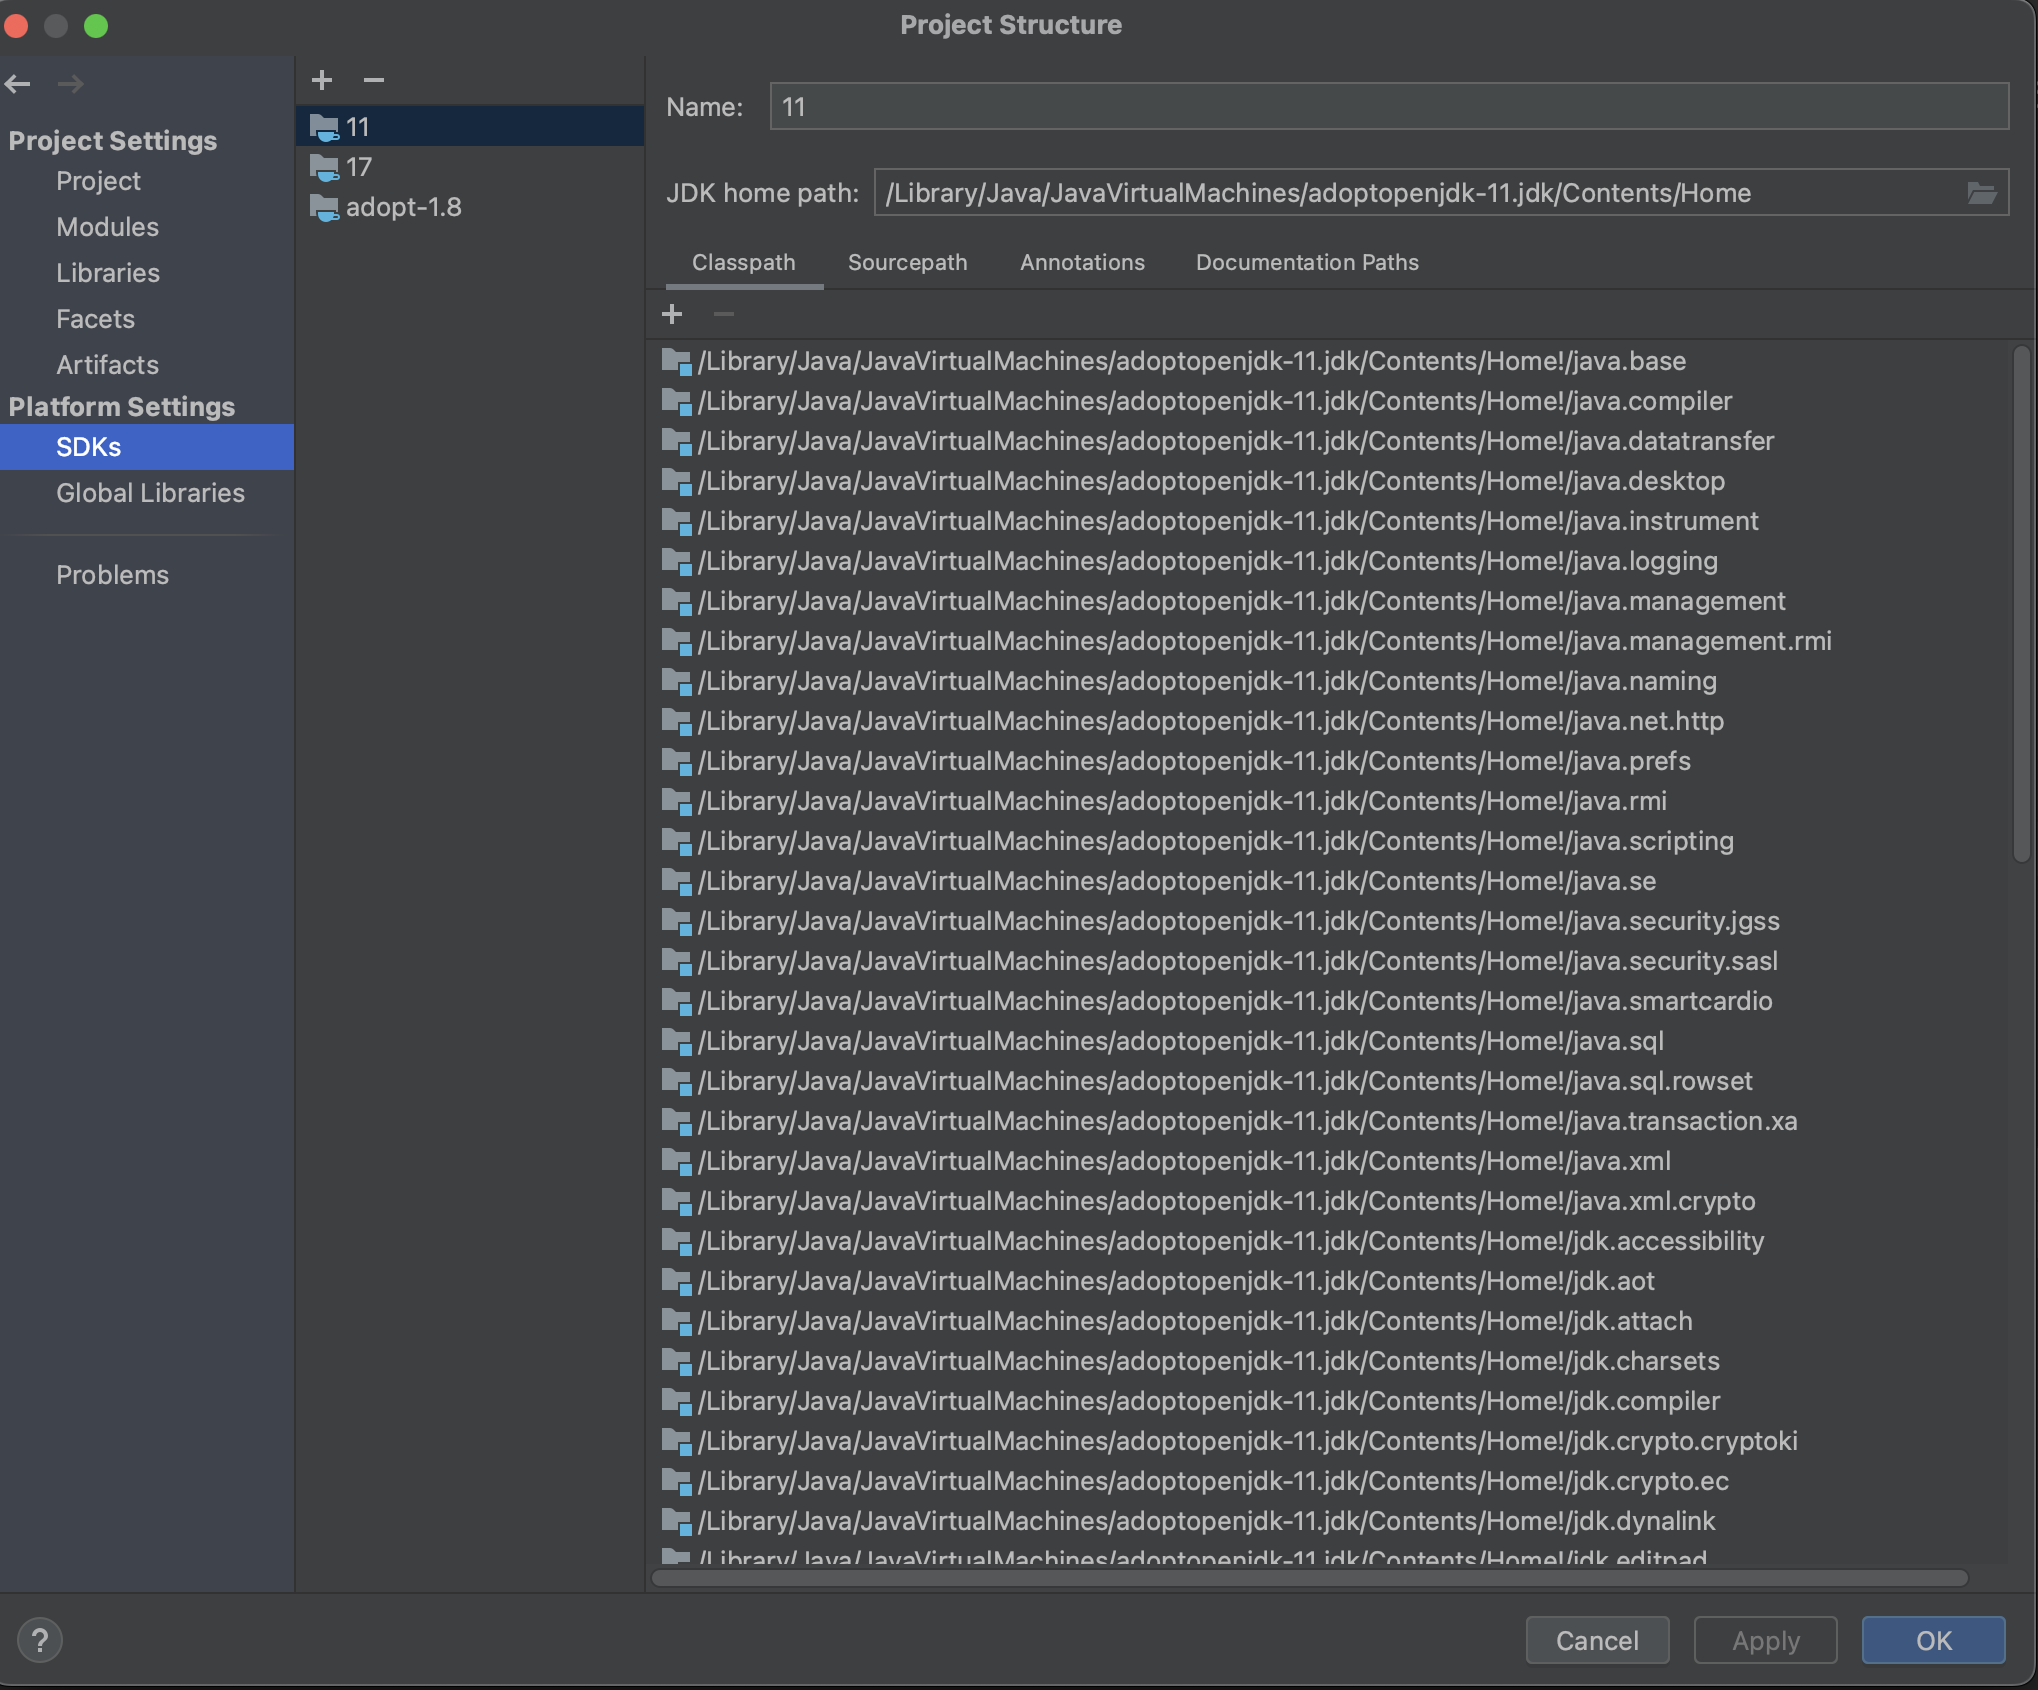
Task: Switch to the Sourcepath tab
Action: coord(907,263)
